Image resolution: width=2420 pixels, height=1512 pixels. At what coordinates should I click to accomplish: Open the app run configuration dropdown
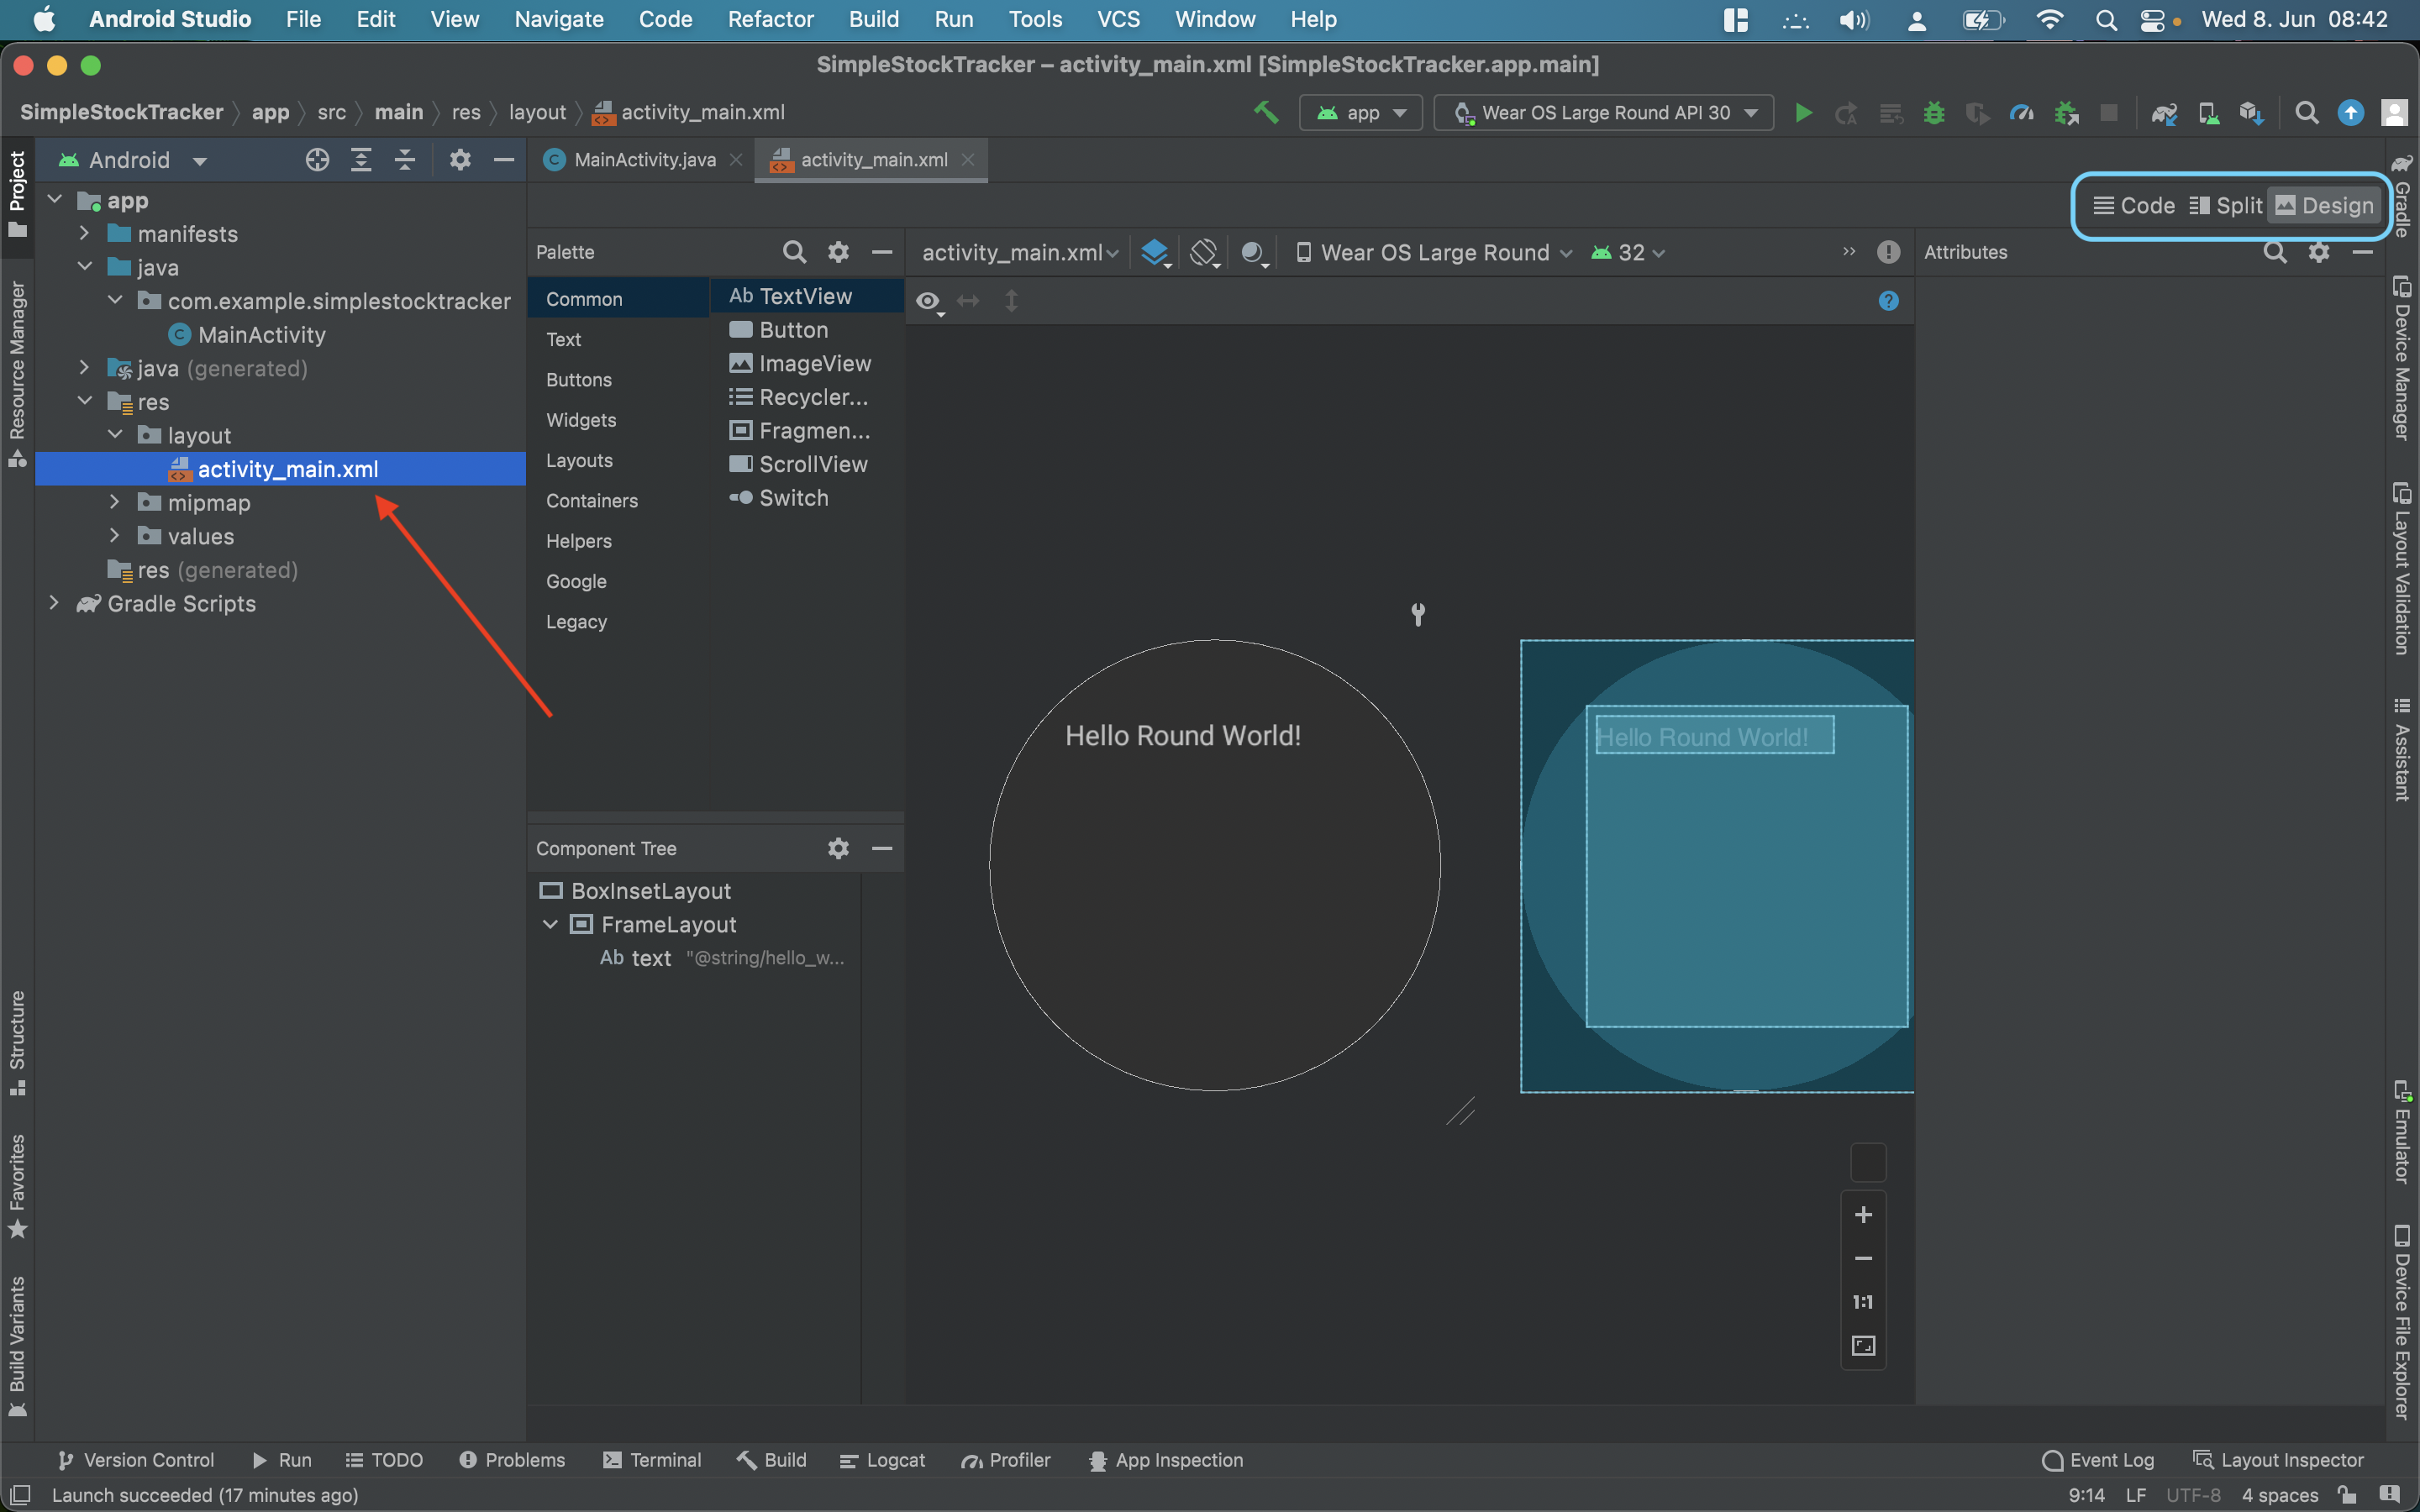click(x=1360, y=113)
